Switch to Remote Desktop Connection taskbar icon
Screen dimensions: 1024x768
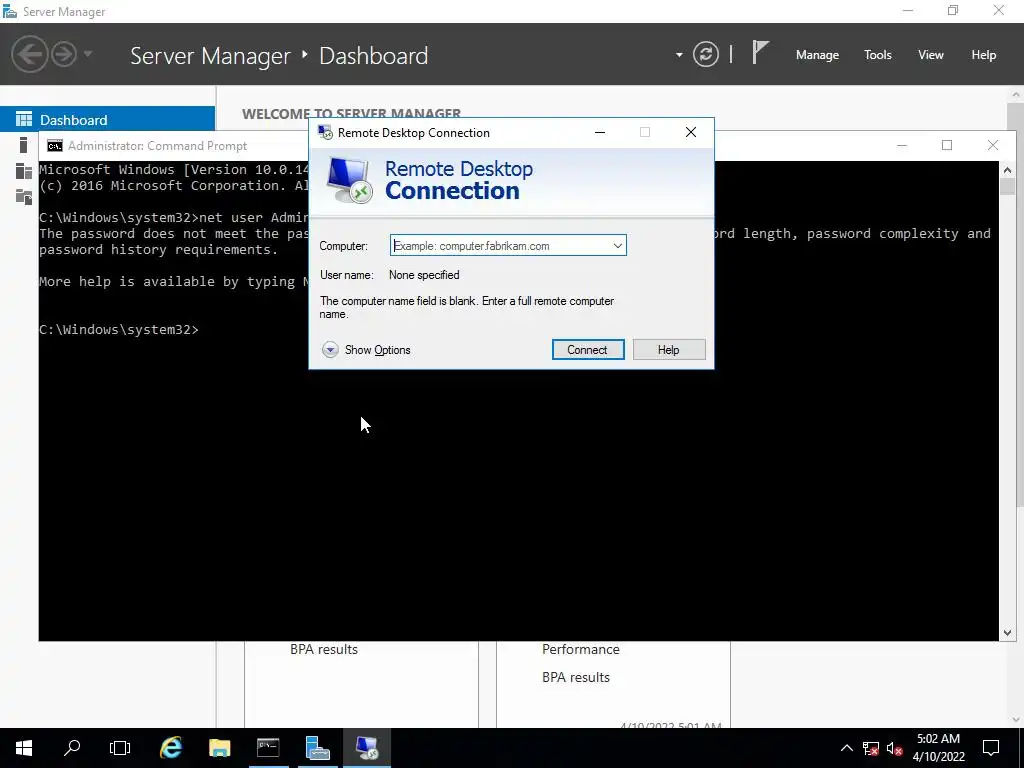pos(366,748)
